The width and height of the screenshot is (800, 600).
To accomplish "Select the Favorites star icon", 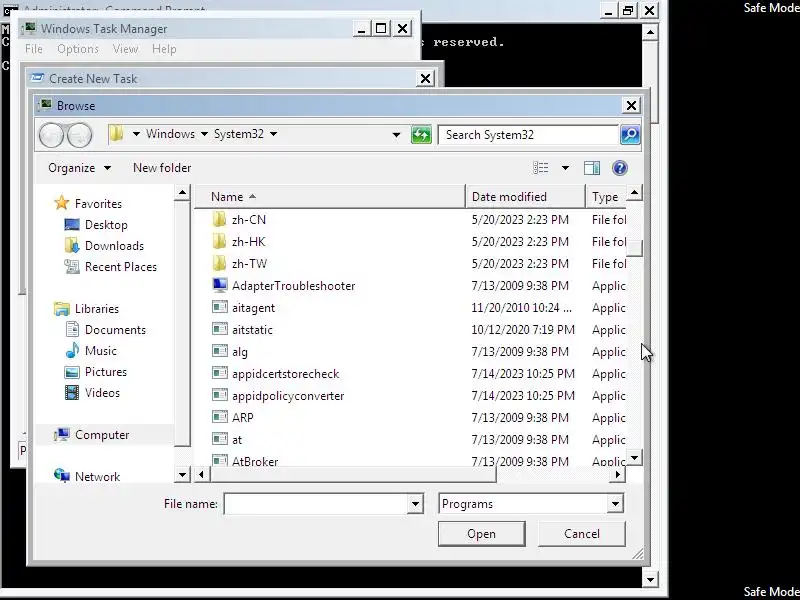I will coord(62,203).
